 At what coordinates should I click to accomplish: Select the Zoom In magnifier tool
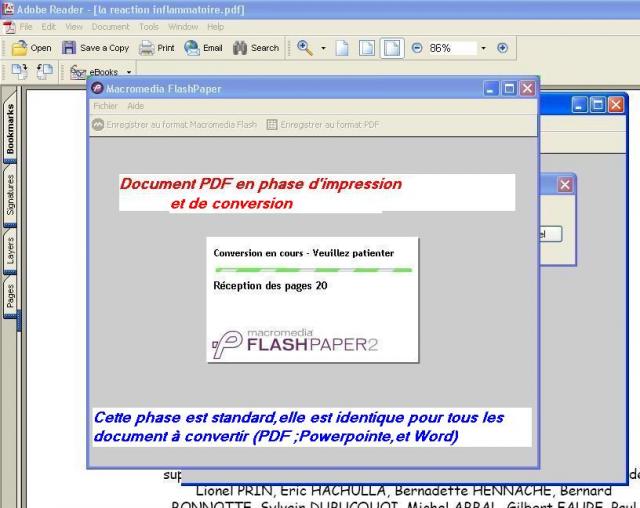pos(304,48)
